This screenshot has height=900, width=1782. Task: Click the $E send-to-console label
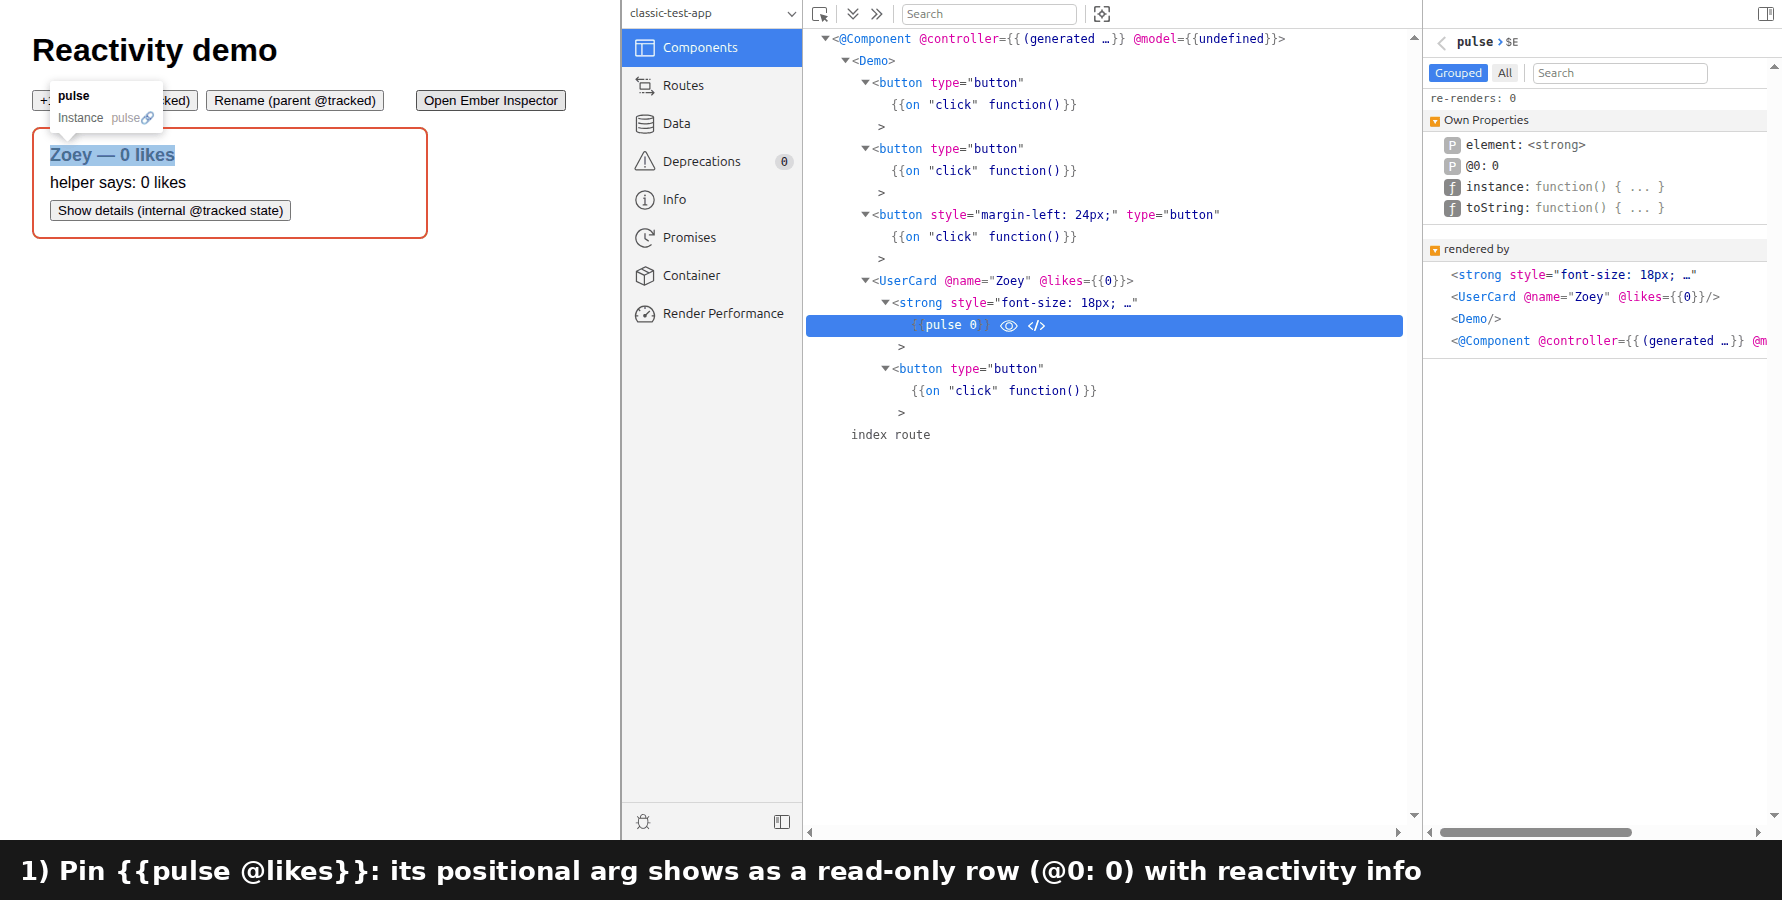pos(1512,43)
